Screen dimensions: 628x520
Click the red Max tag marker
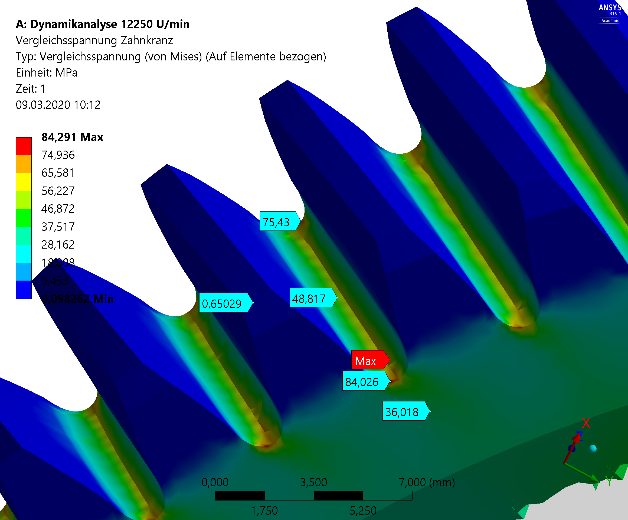coord(367,360)
